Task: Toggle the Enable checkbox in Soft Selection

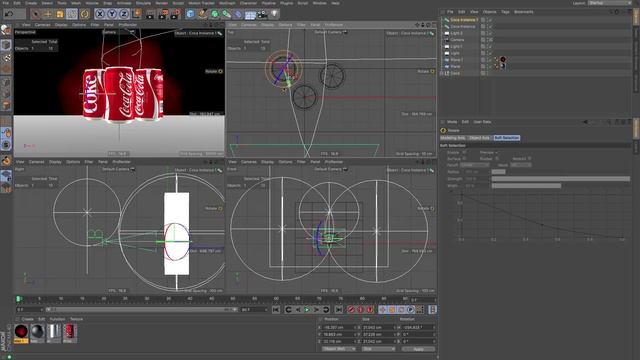Action: 464,152
